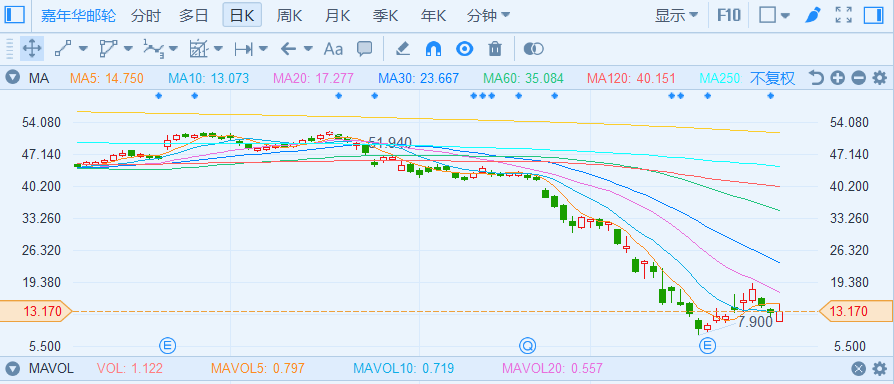Open wave tool dropdown arrow
Image resolution: width=894 pixels, height=384 pixels.
173,49
